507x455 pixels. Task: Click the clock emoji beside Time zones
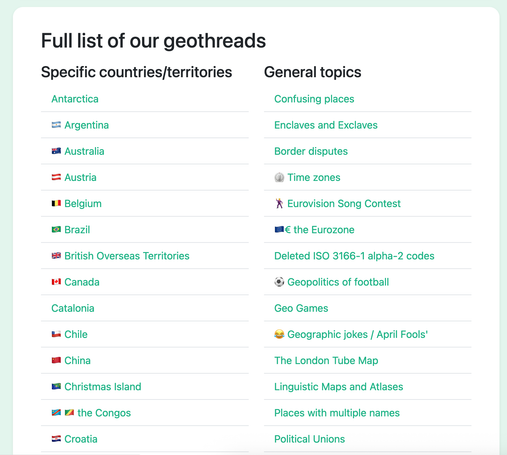[279, 177]
